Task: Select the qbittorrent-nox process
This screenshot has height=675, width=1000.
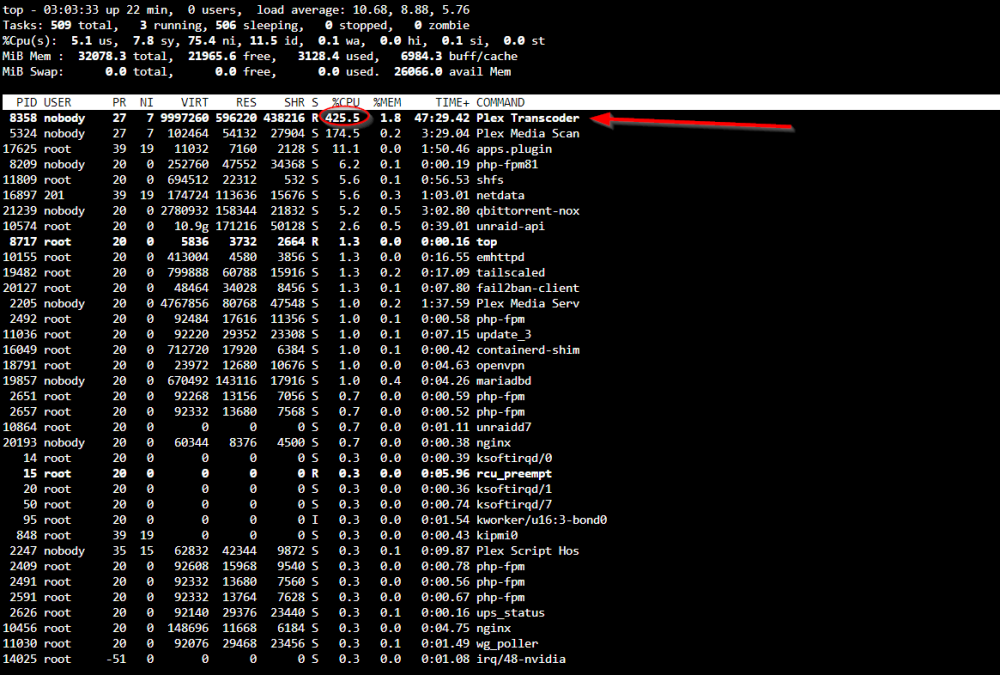Action: 527,211
